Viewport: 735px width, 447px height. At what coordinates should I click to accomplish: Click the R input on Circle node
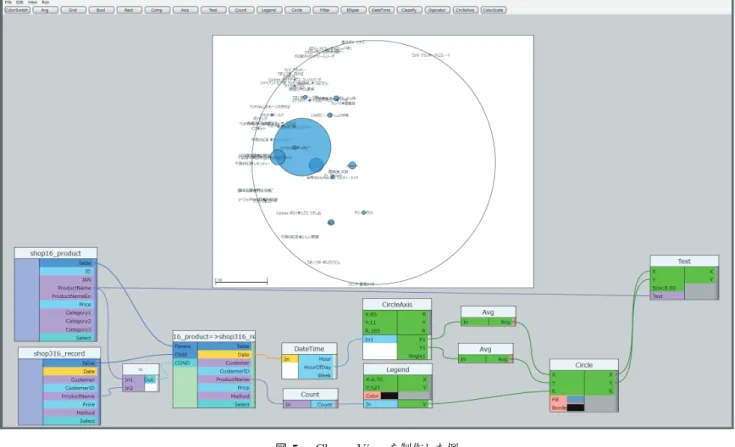568,391
